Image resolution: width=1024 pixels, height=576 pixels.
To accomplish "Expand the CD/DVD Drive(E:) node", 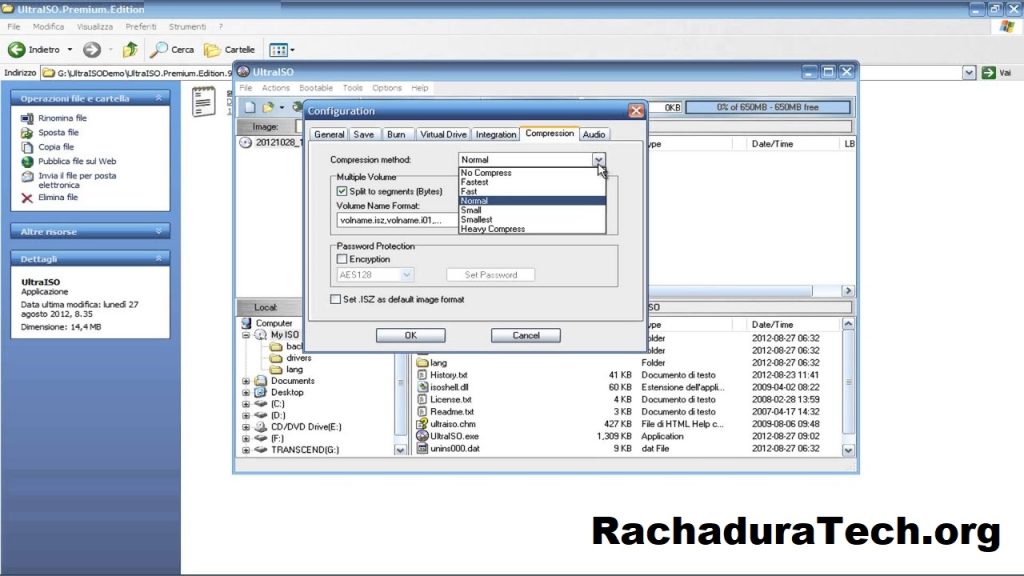I will coord(246,427).
